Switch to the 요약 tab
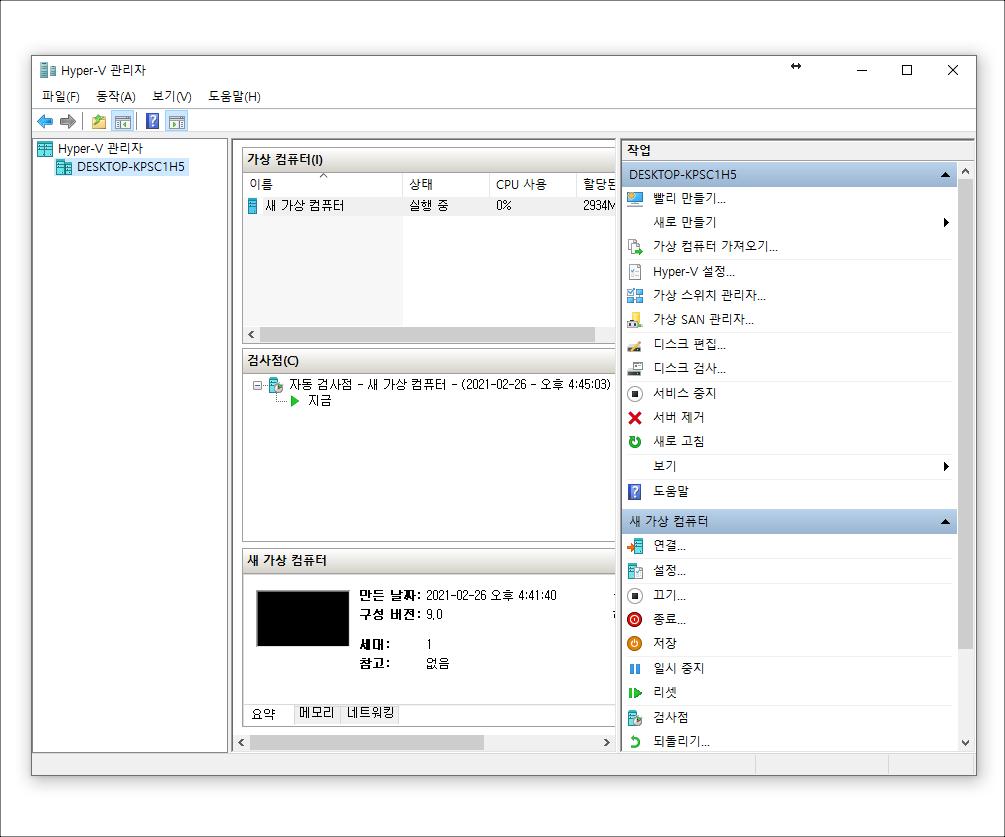The width and height of the screenshot is (1005, 837). pyautogui.click(x=263, y=714)
